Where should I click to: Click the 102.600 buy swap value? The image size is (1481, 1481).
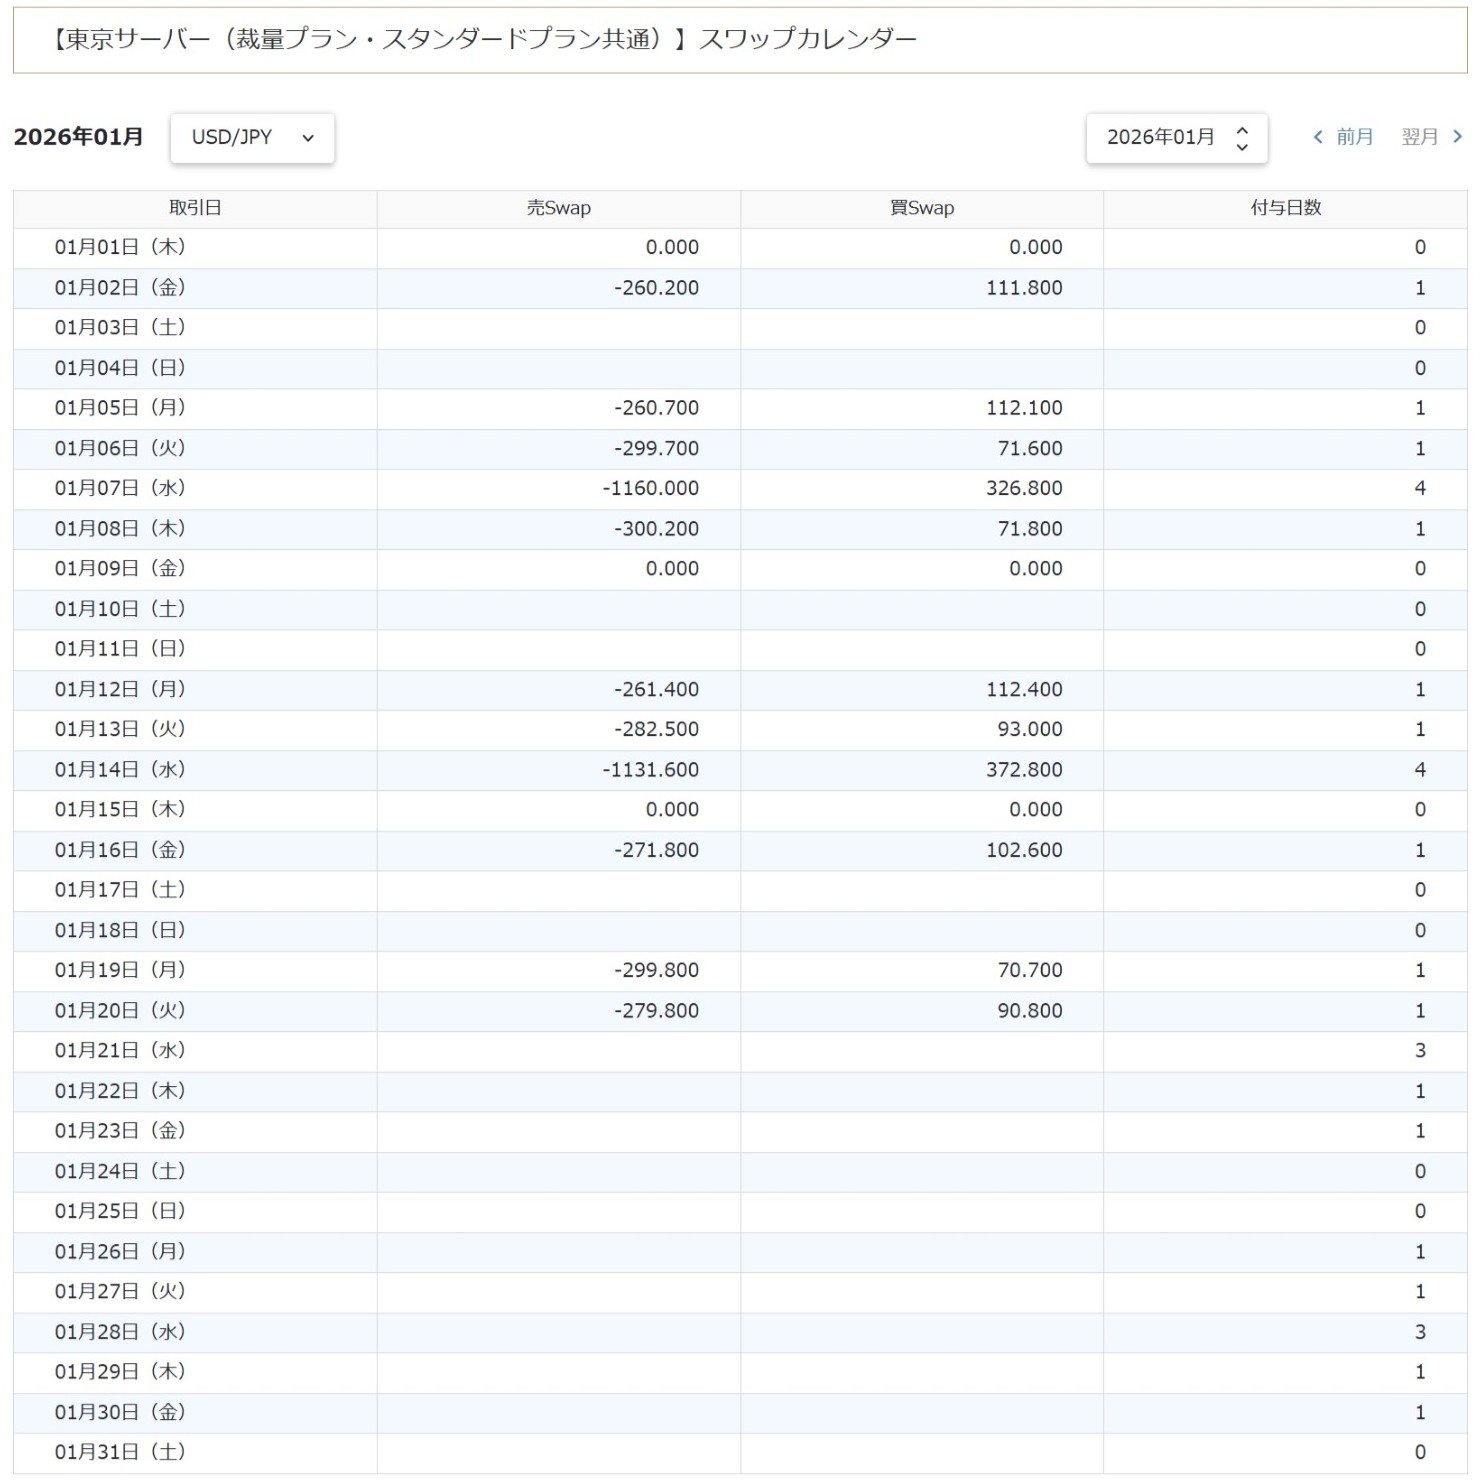(1024, 850)
